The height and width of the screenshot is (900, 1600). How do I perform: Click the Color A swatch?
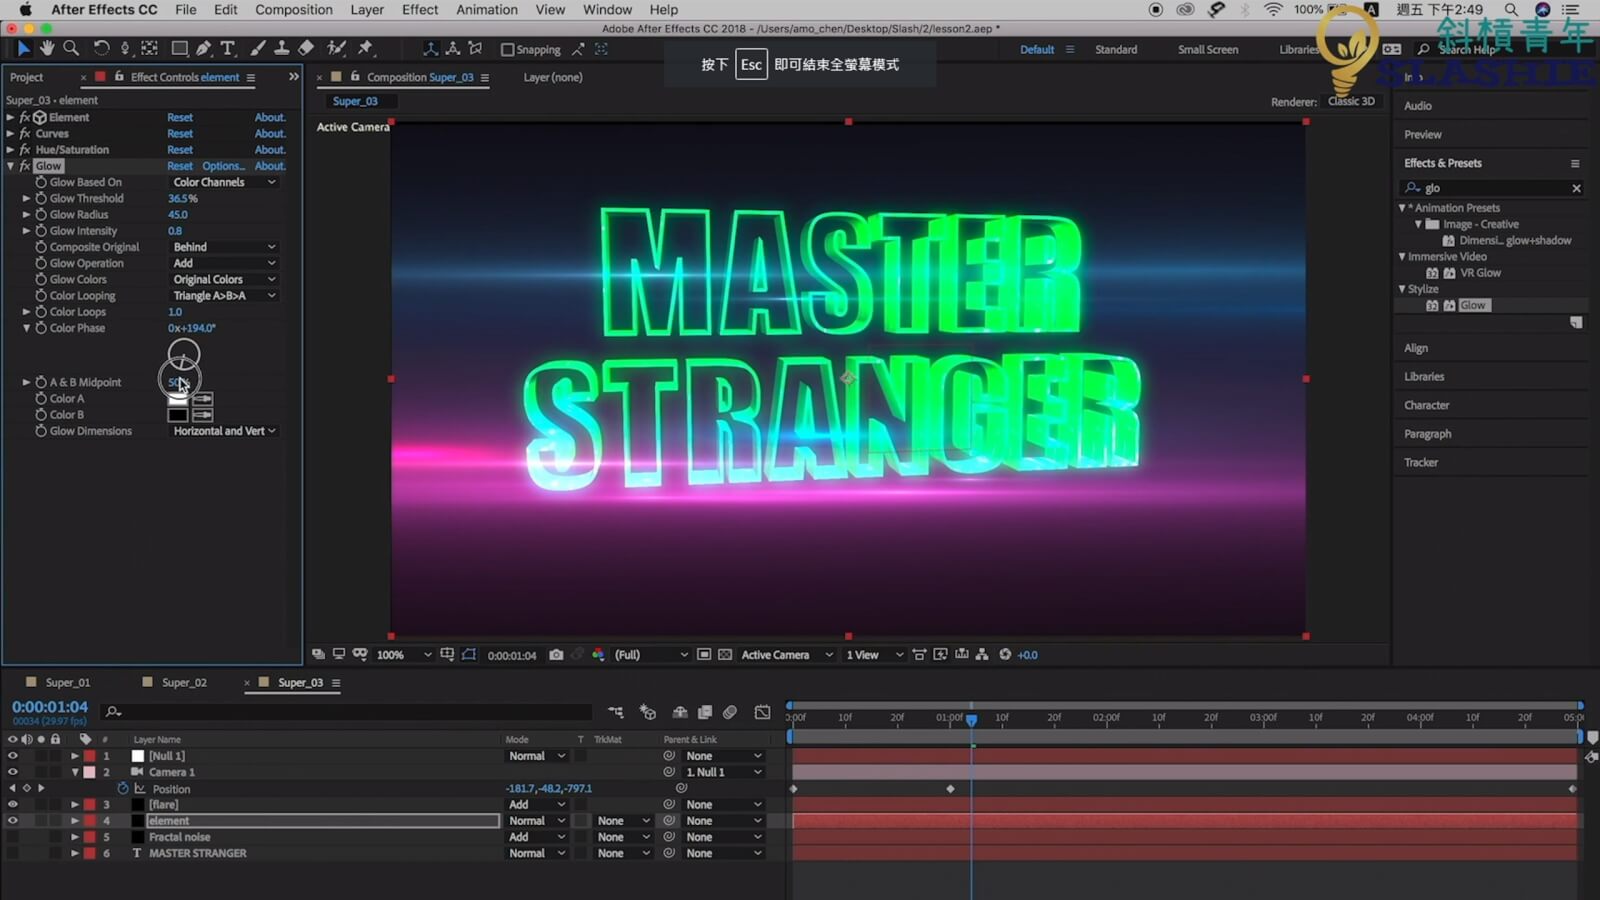(178, 398)
